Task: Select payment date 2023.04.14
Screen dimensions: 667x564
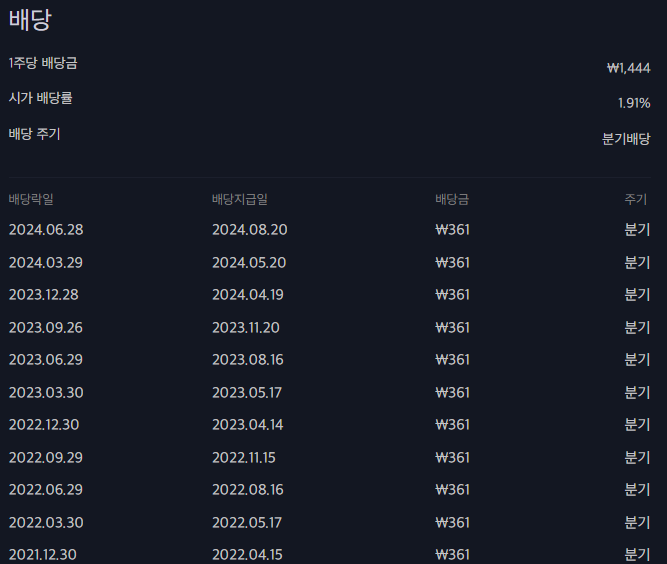Action: pos(248,425)
